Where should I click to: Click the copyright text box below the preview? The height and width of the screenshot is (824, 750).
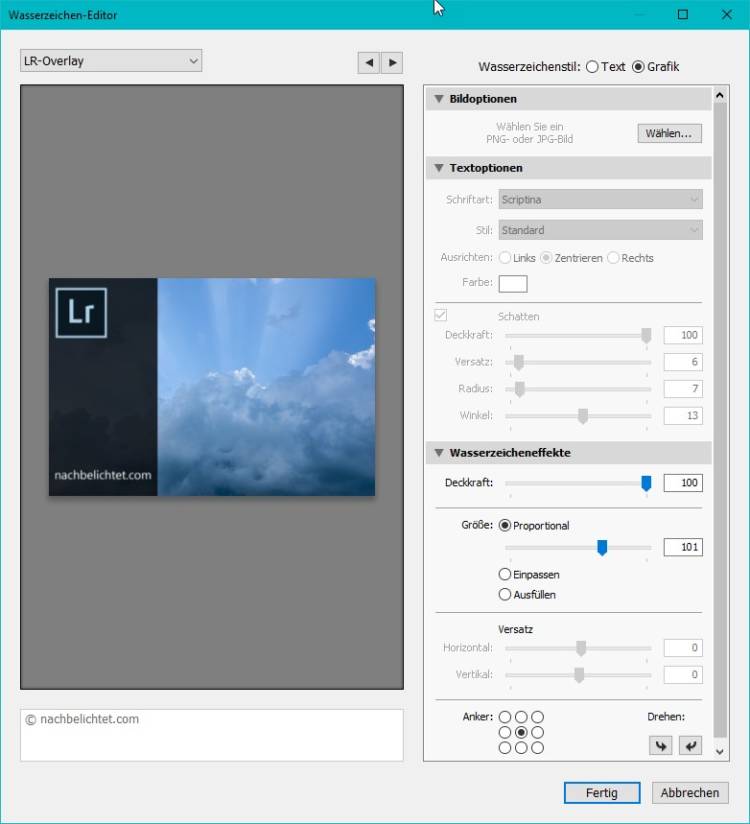[211, 735]
